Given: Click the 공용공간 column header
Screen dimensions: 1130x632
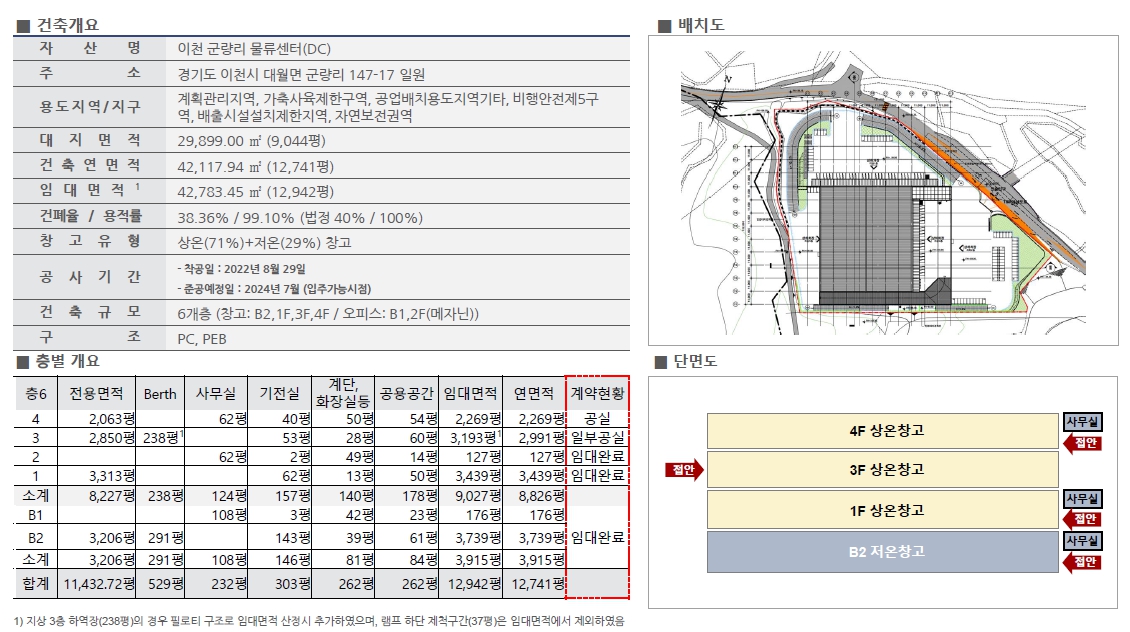Looking at the screenshot, I should (406, 393).
